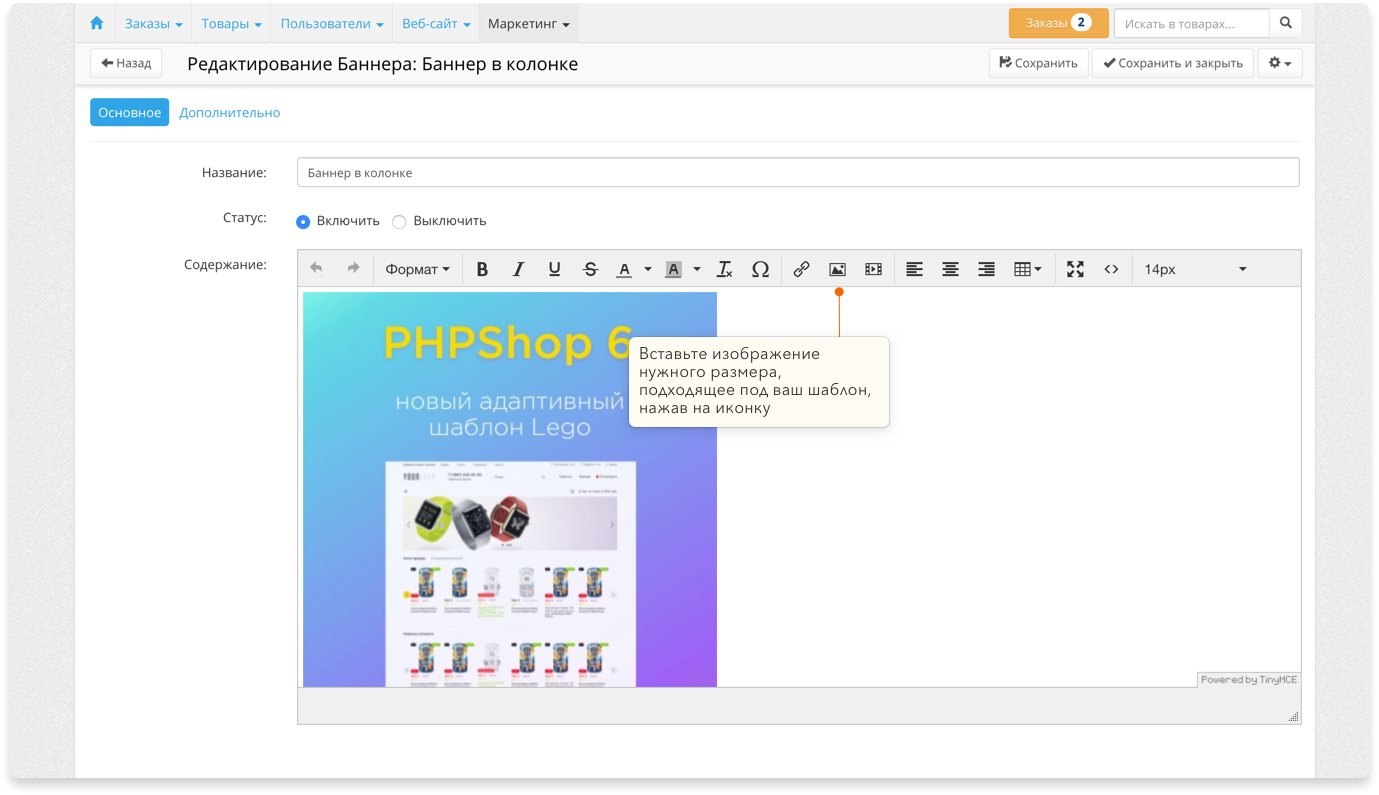Toggle italic formatting

point(518,269)
